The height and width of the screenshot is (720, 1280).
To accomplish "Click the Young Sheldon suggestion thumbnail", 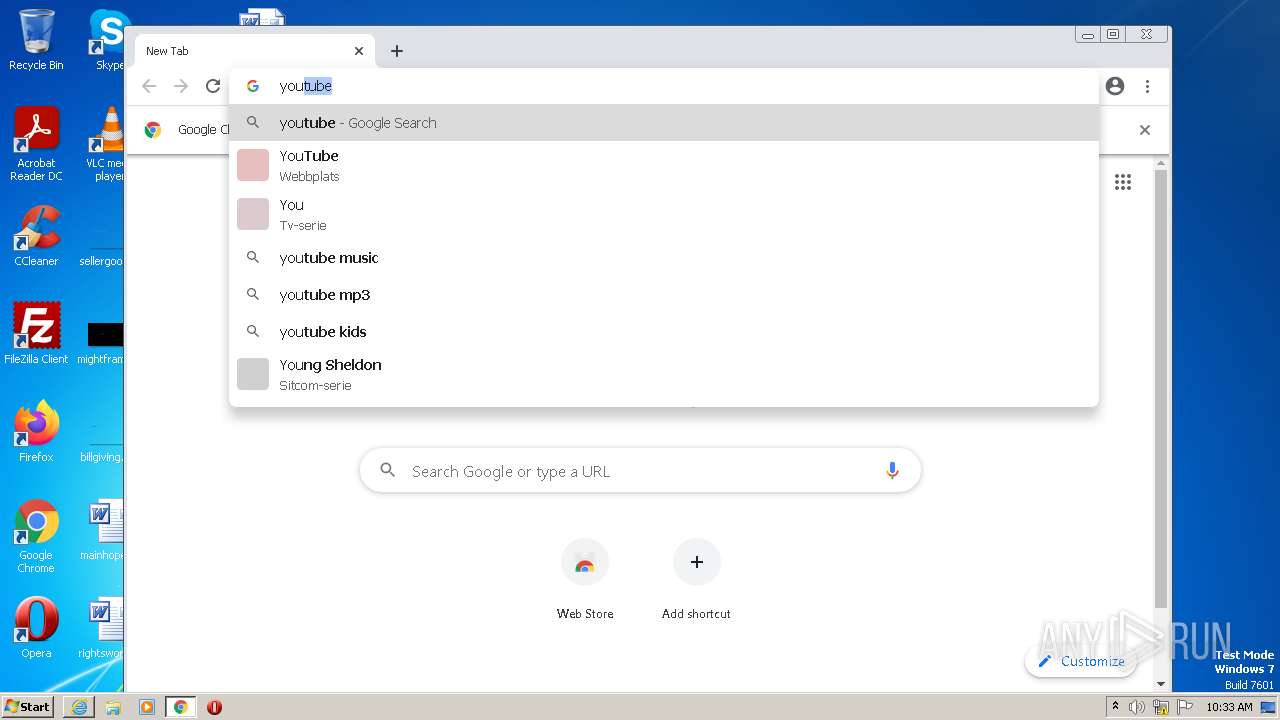I will tap(253, 374).
